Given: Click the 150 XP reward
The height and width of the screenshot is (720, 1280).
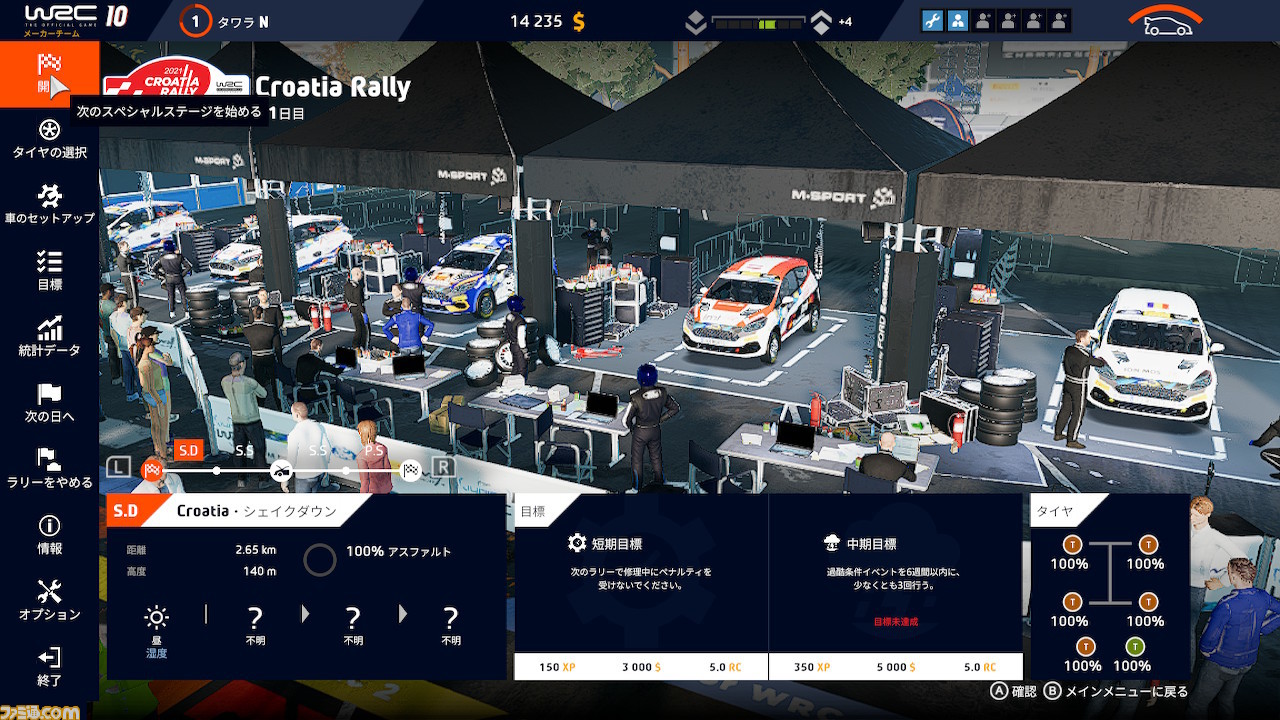Looking at the screenshot, I should pyautogui.click(x=558, y=667).
